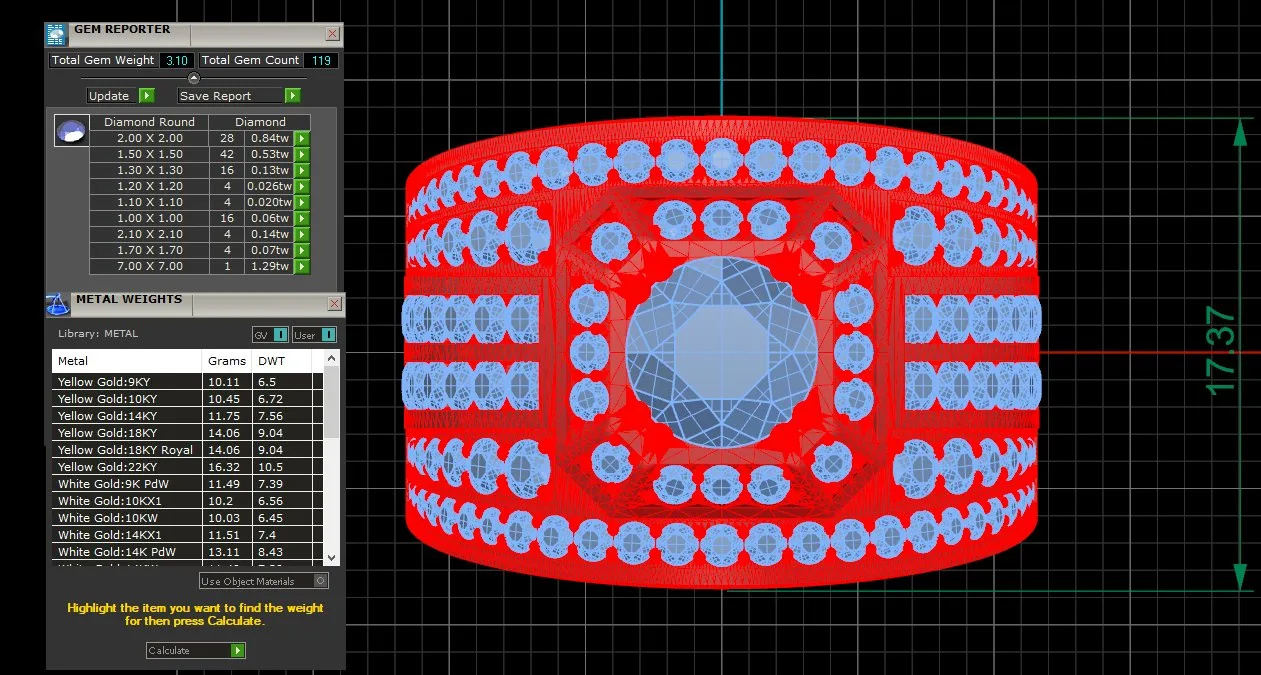Select the large center diamond on the ring
Image resolution: width=1261 pixels, height=675 pixels.
pyautogui.click(x=721, y=352)
